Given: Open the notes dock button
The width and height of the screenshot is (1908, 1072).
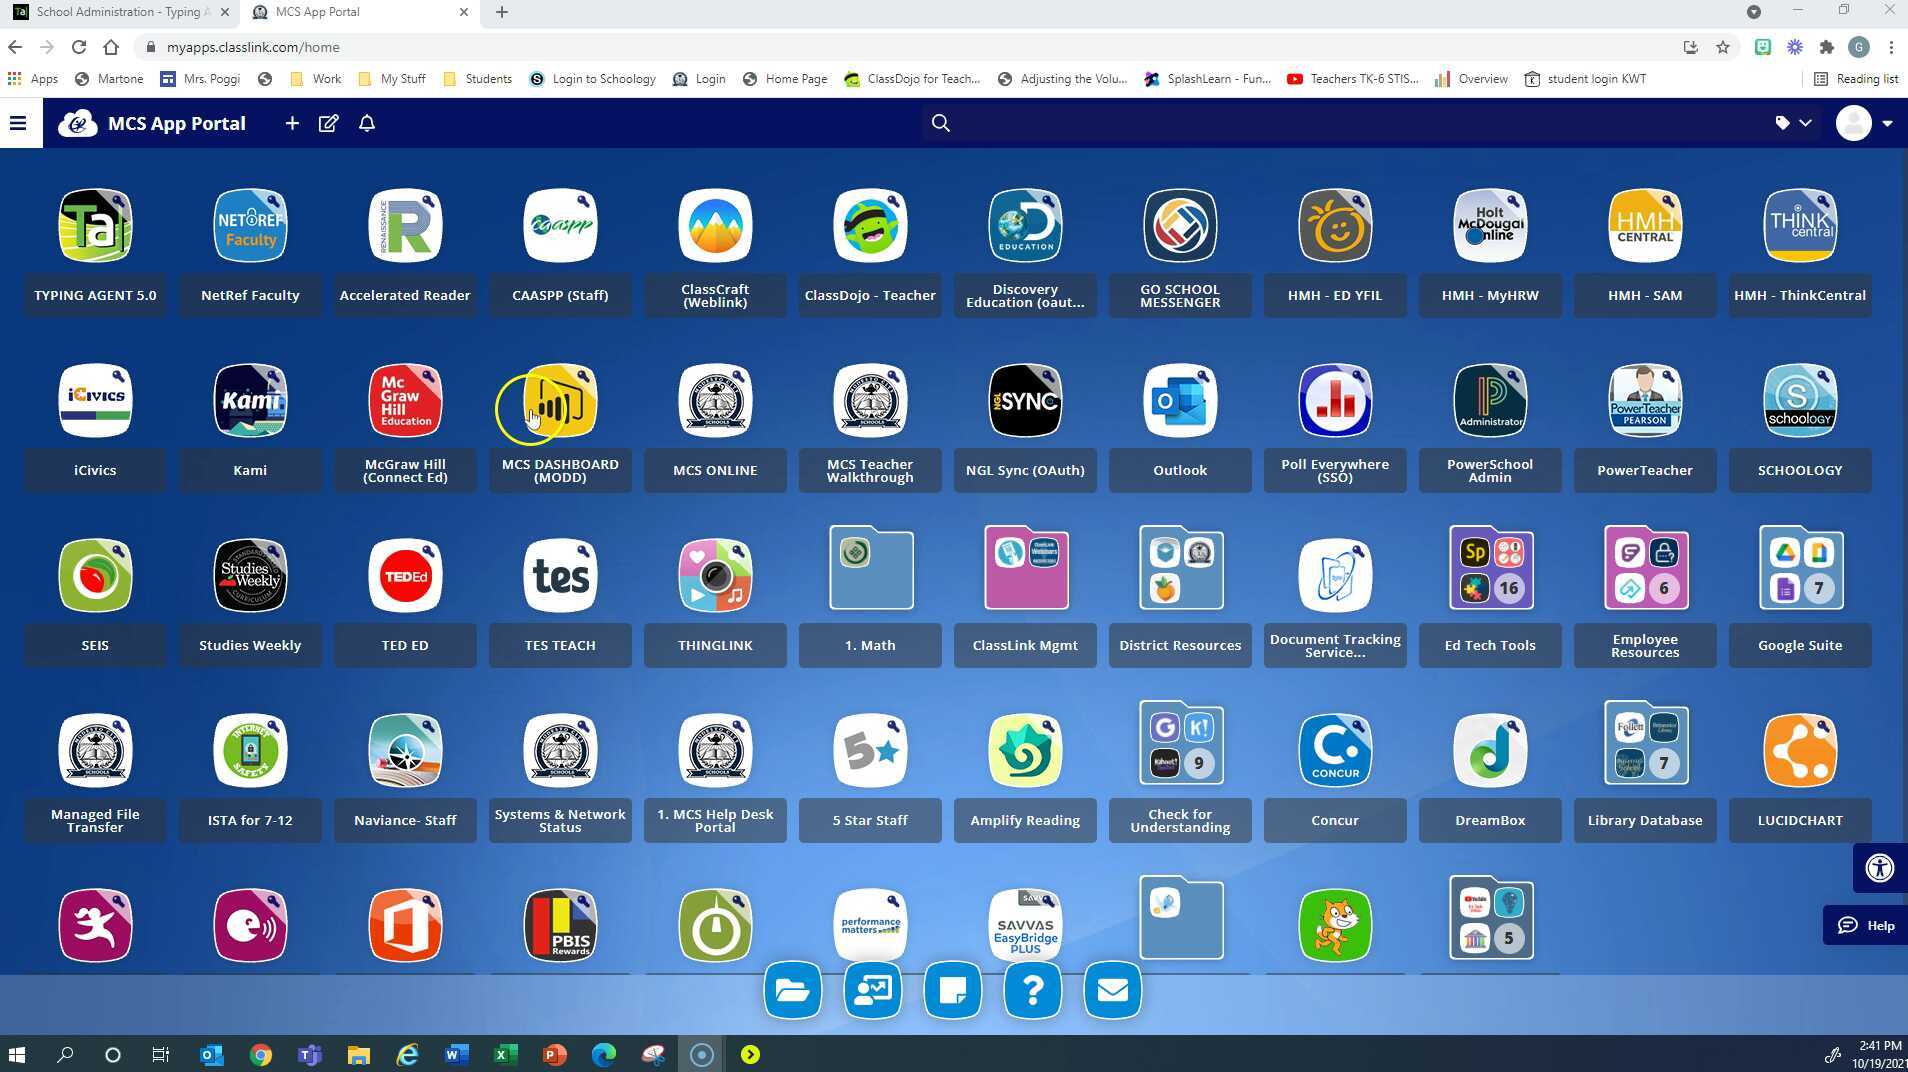Looking at the screenshot, I should (x=953, y=991).
